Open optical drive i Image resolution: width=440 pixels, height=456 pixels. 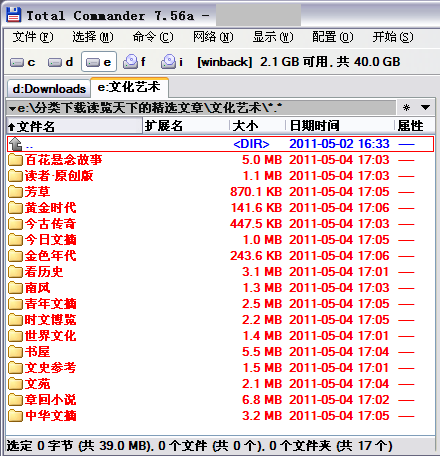coord(172,62)
